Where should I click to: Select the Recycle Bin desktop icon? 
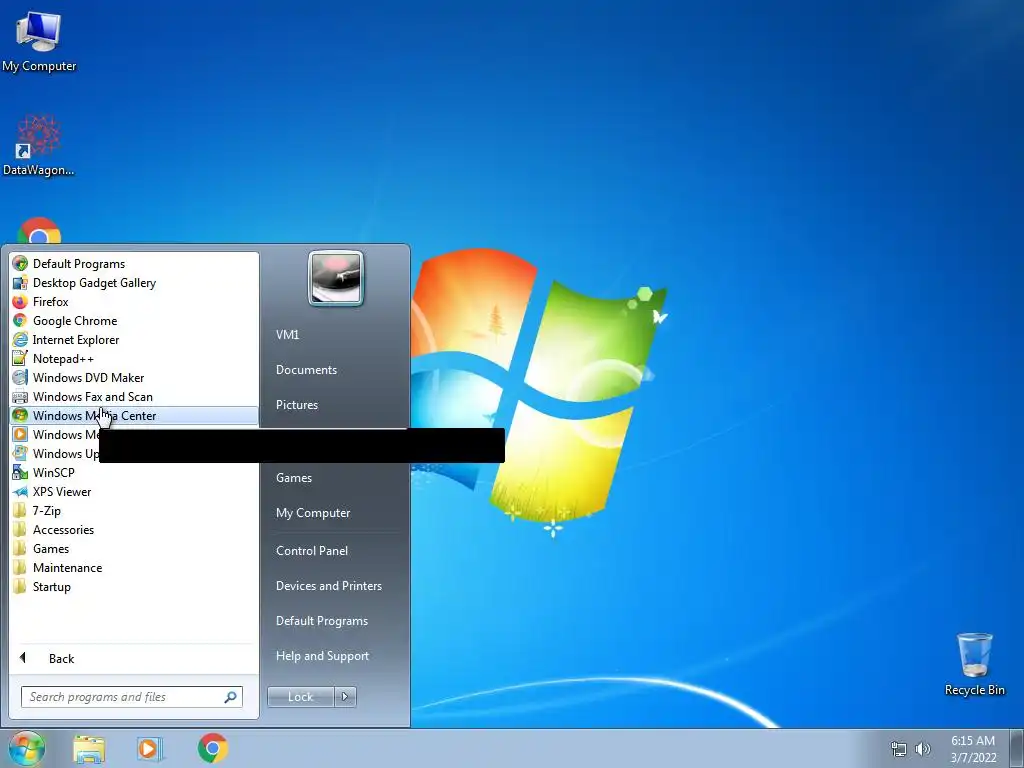tap(974, 664)
